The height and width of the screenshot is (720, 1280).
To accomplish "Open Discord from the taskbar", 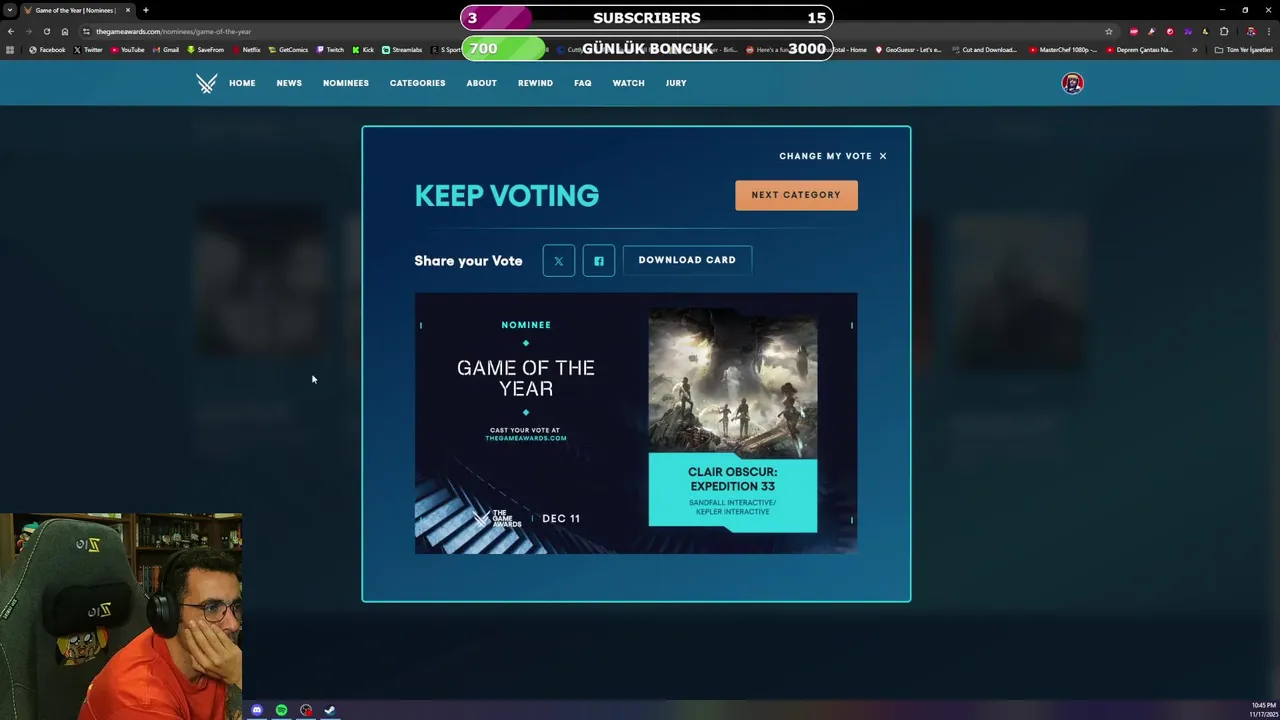I will pyautogui.click(x=257, y=710).
